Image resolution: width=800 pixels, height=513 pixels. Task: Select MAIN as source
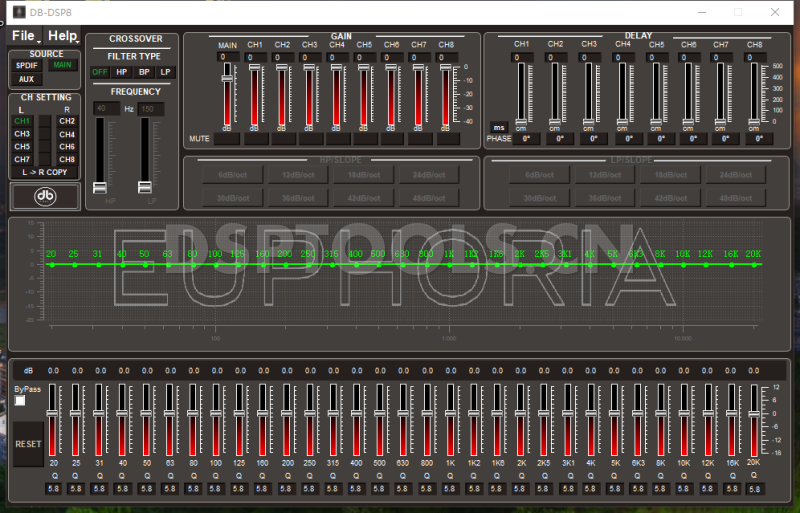pyautogui.click(x=62, y=65)
